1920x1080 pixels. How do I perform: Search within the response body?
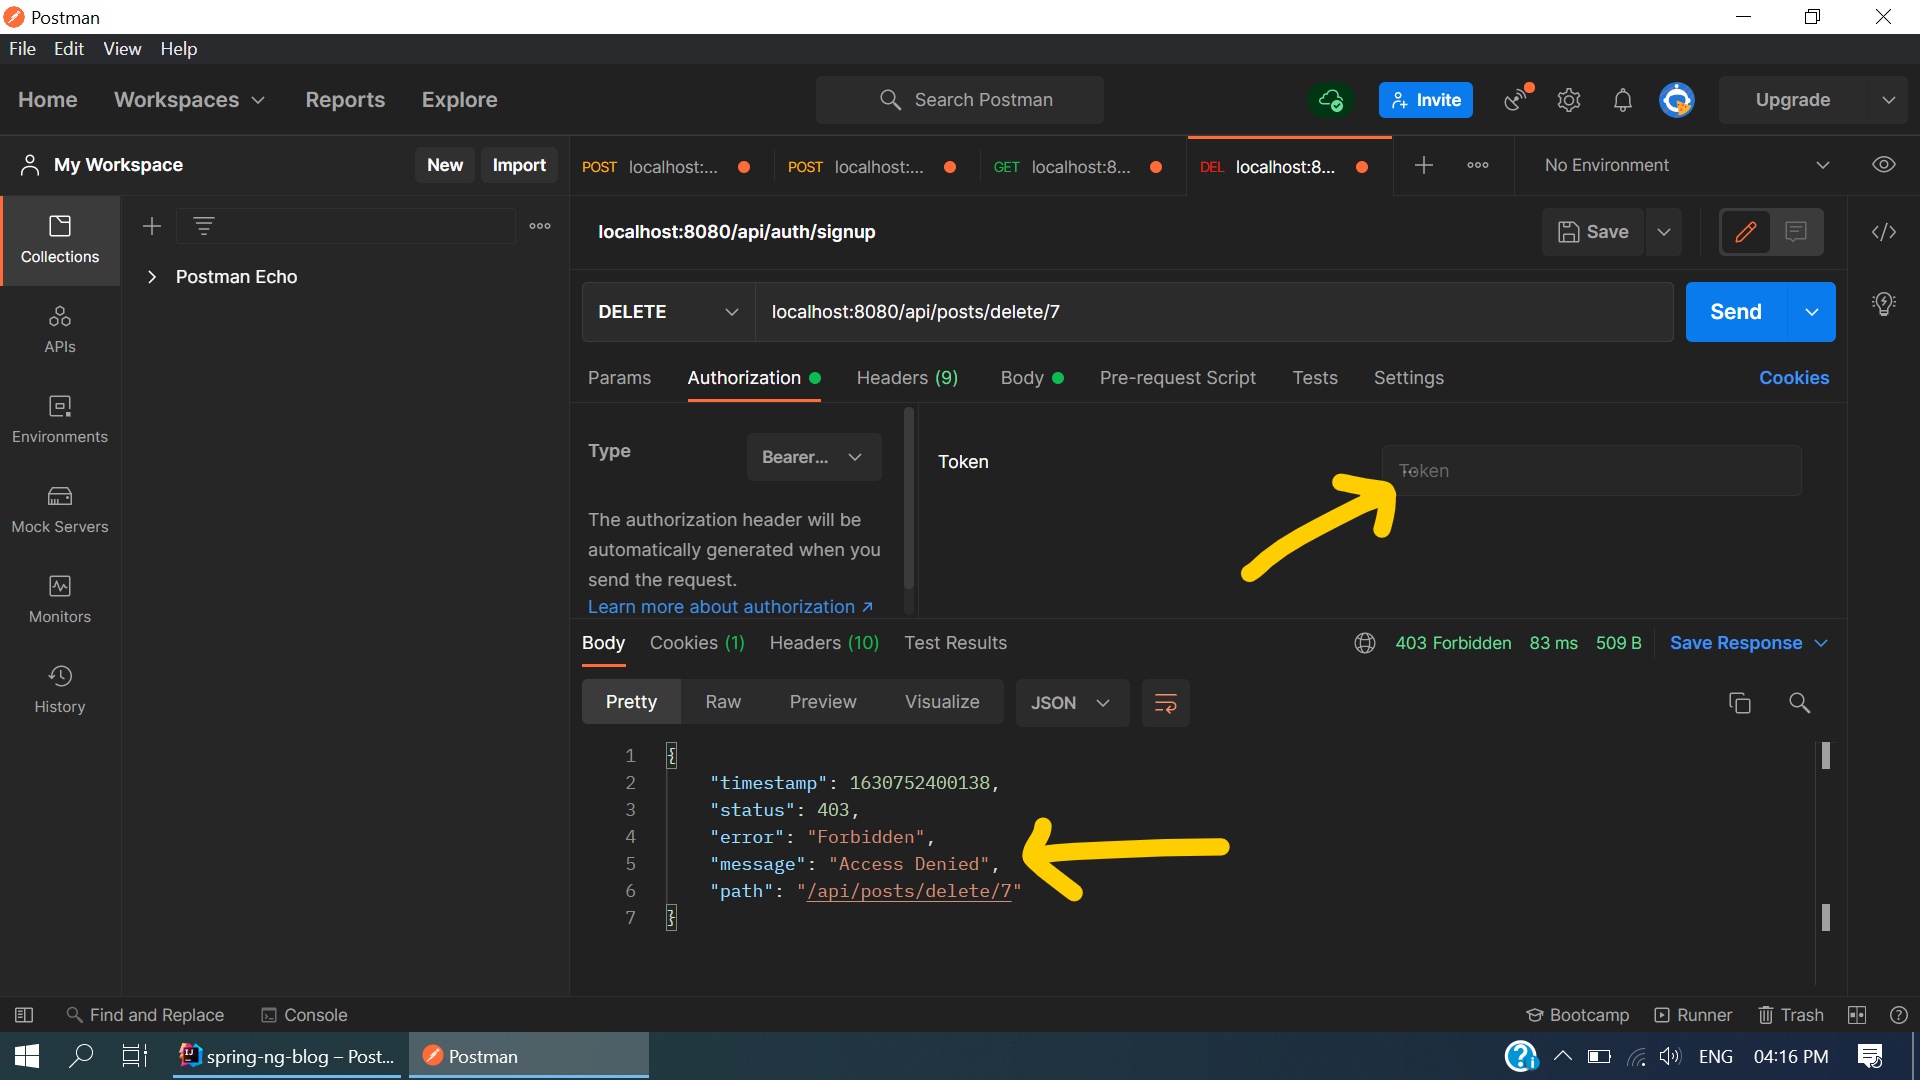point(1800,703)
